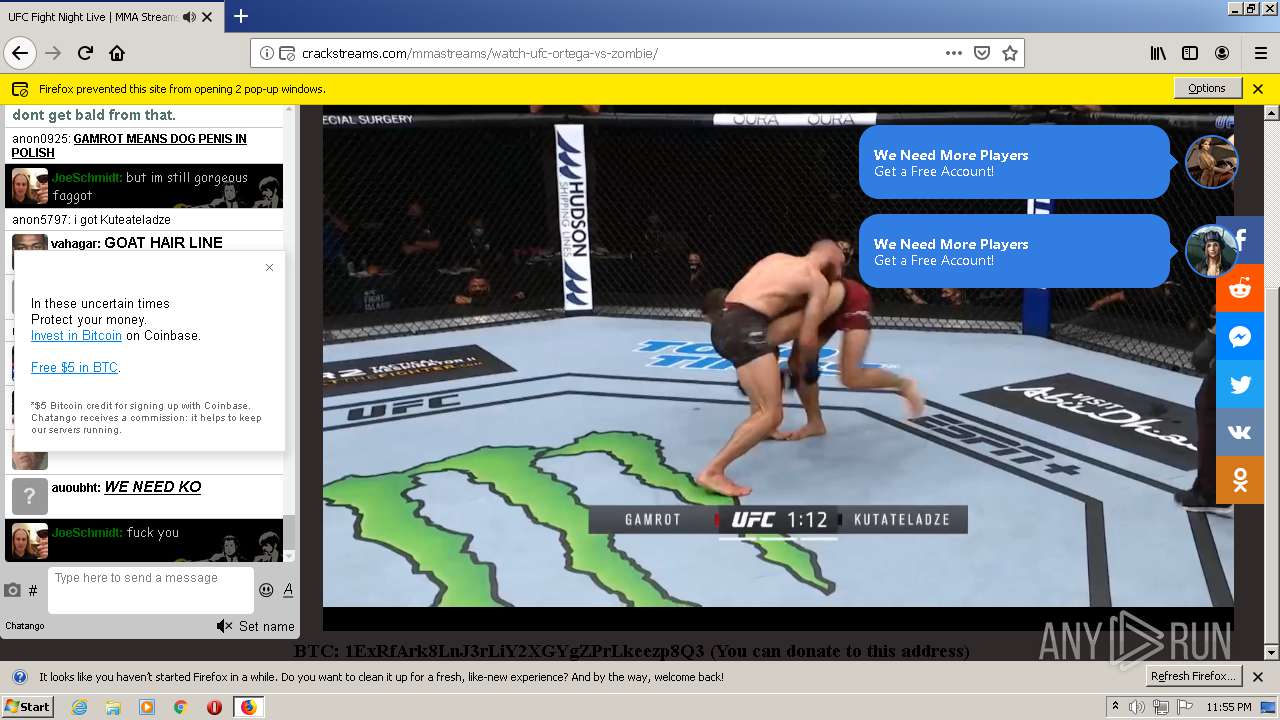
Task: Open the Firefox home page
Action: tap(117, 53)
